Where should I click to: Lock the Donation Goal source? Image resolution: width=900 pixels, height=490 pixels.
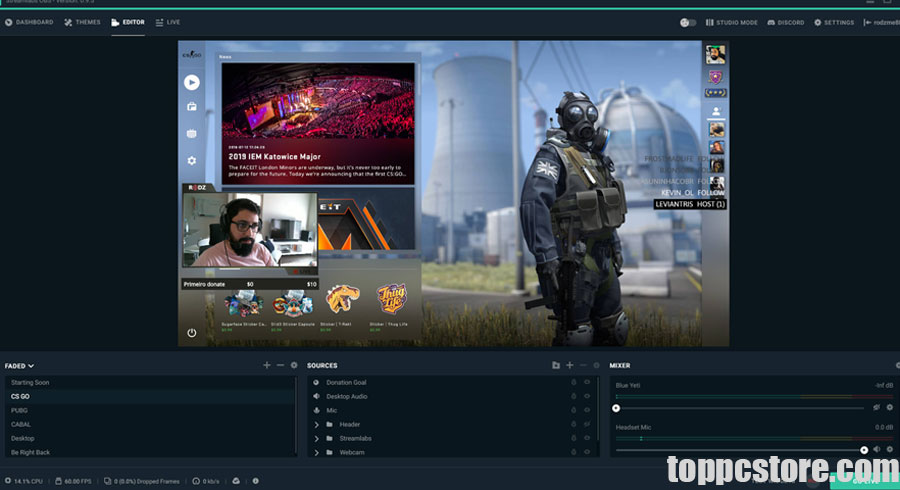point(573,382)
